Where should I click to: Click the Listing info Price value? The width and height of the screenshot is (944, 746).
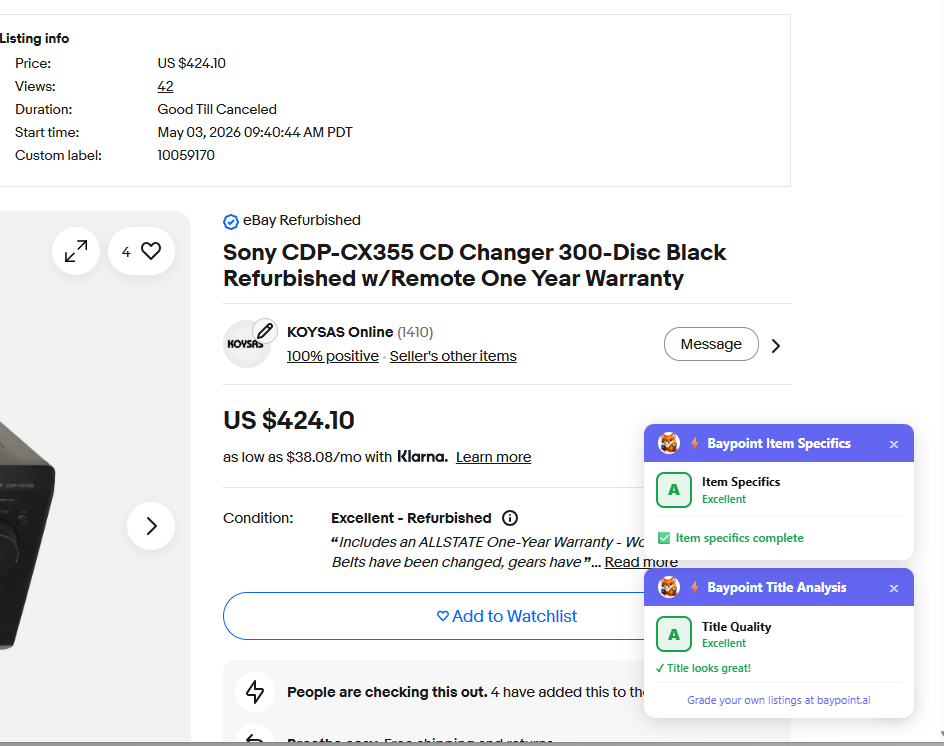click(x=191, y=63)
